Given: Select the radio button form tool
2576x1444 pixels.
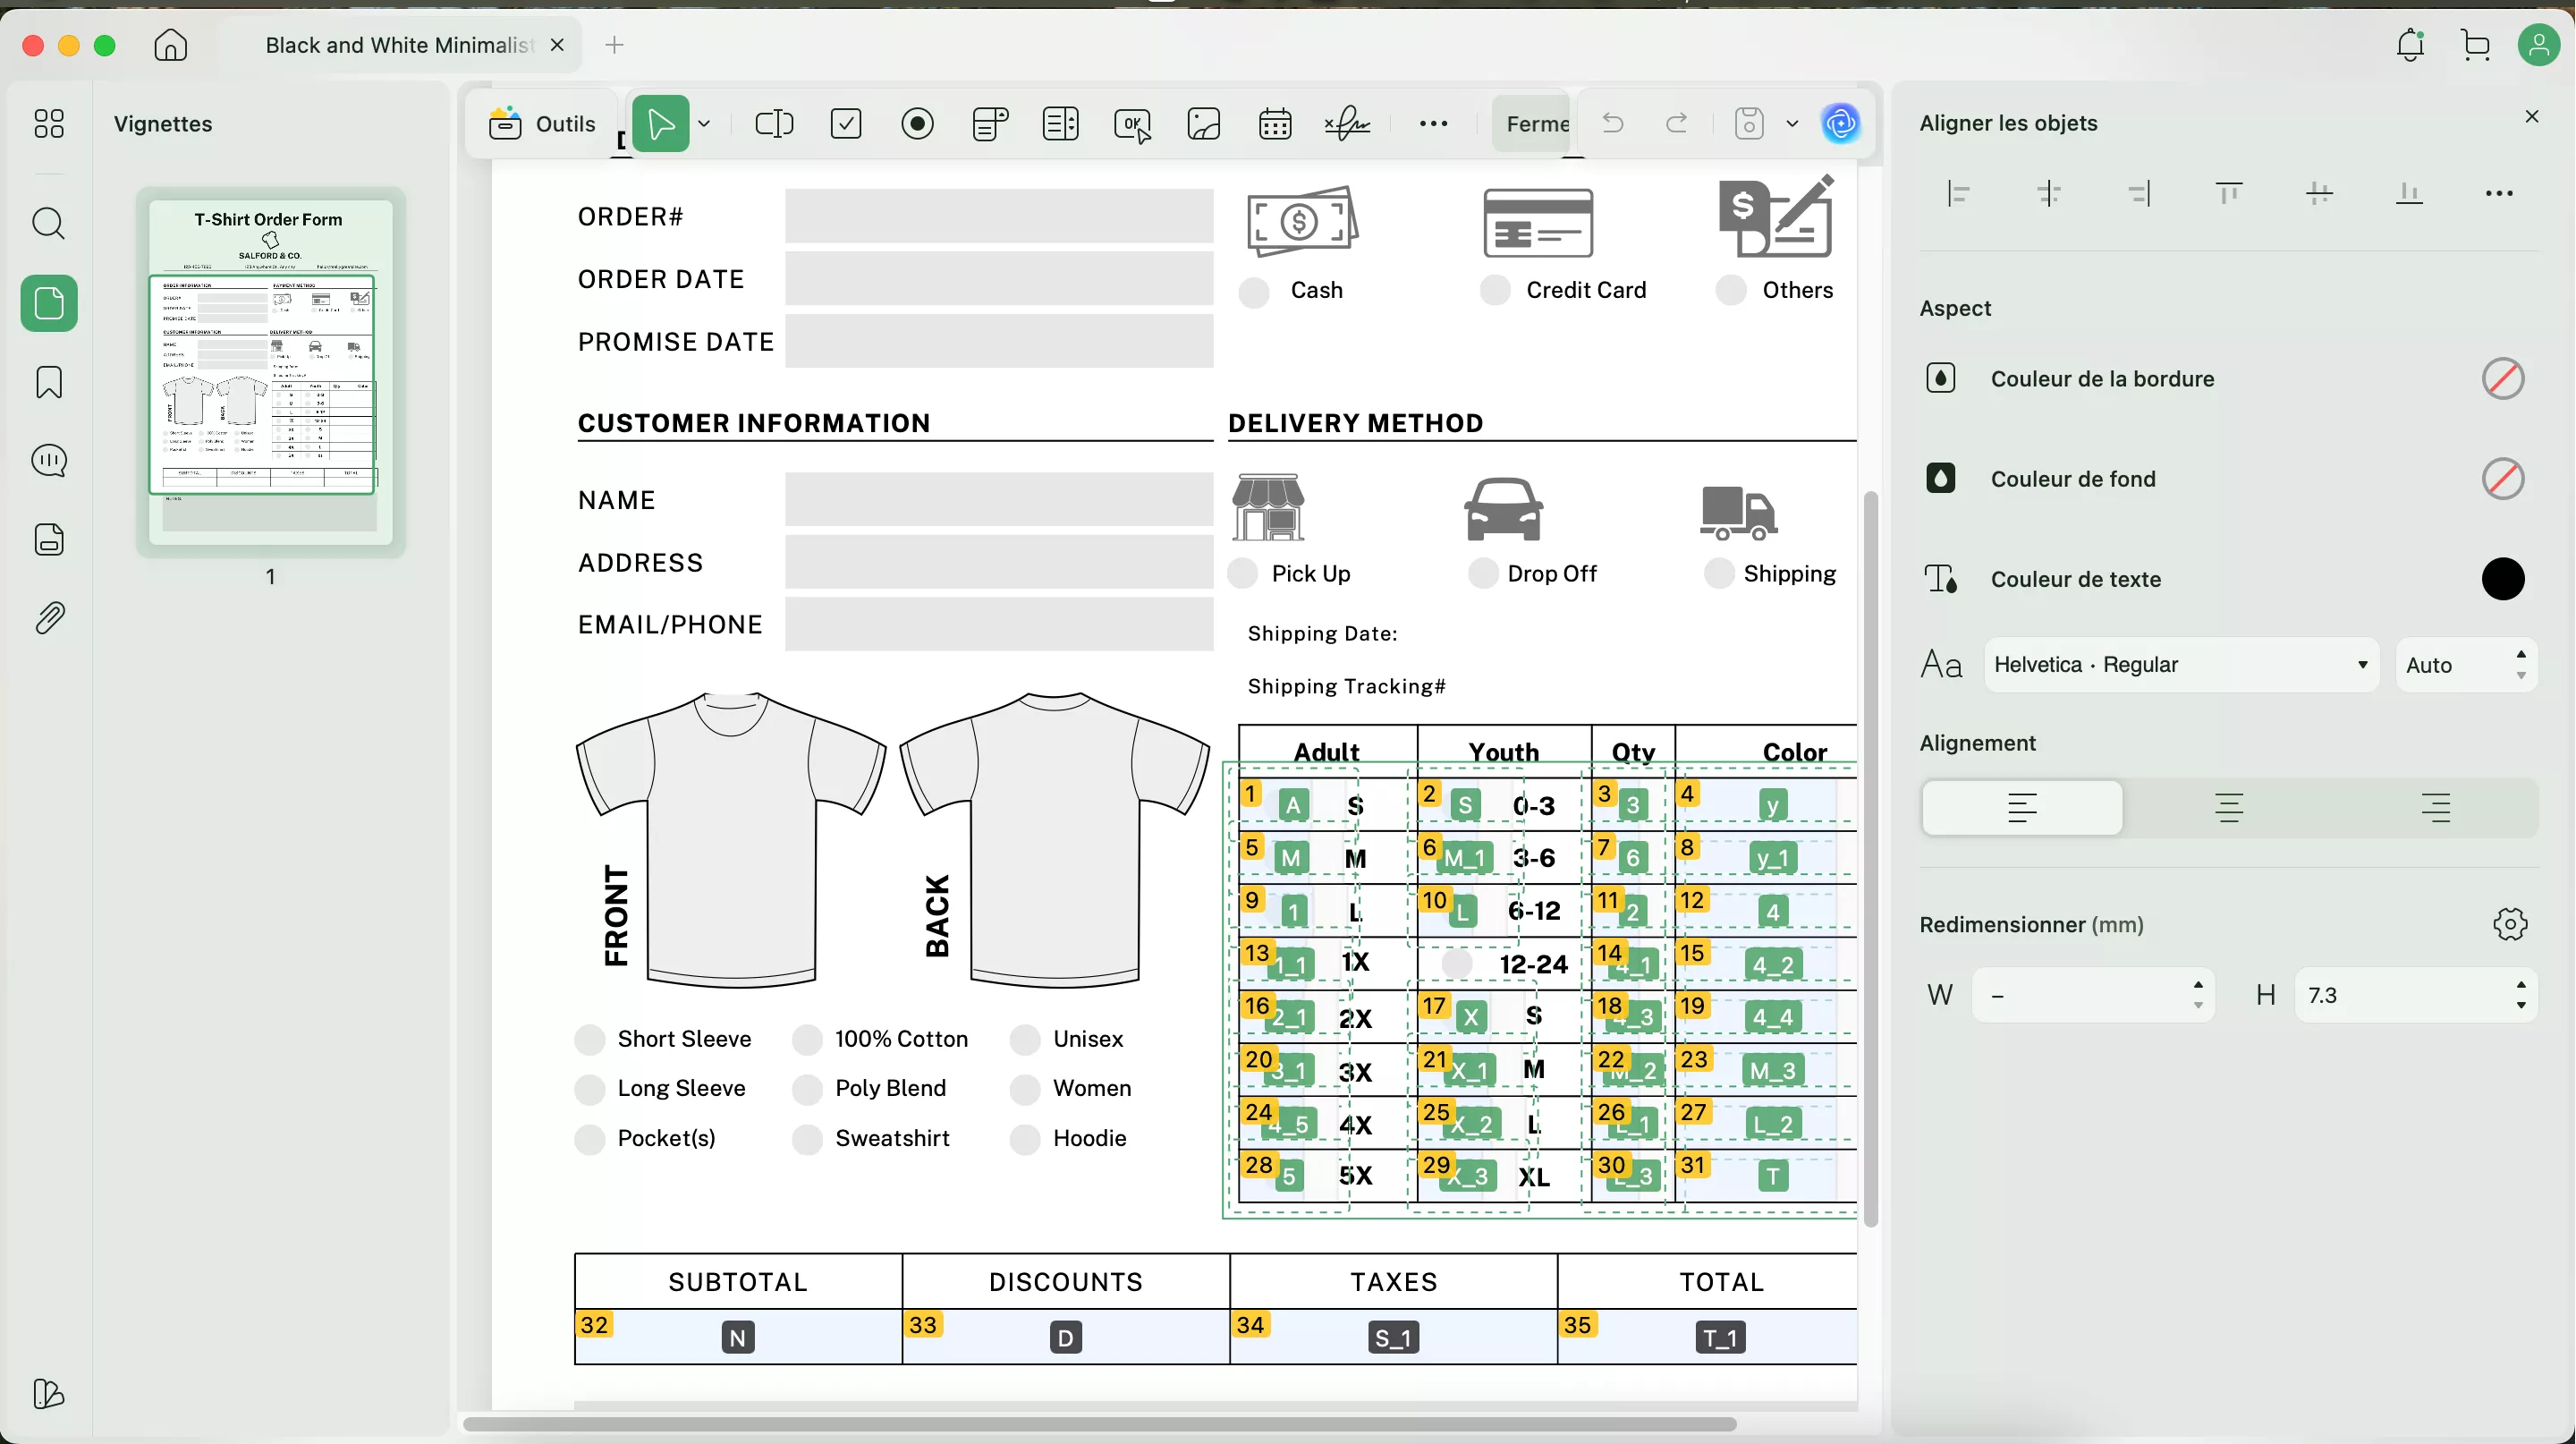Looking at the screenshot, I should (917, 124).
